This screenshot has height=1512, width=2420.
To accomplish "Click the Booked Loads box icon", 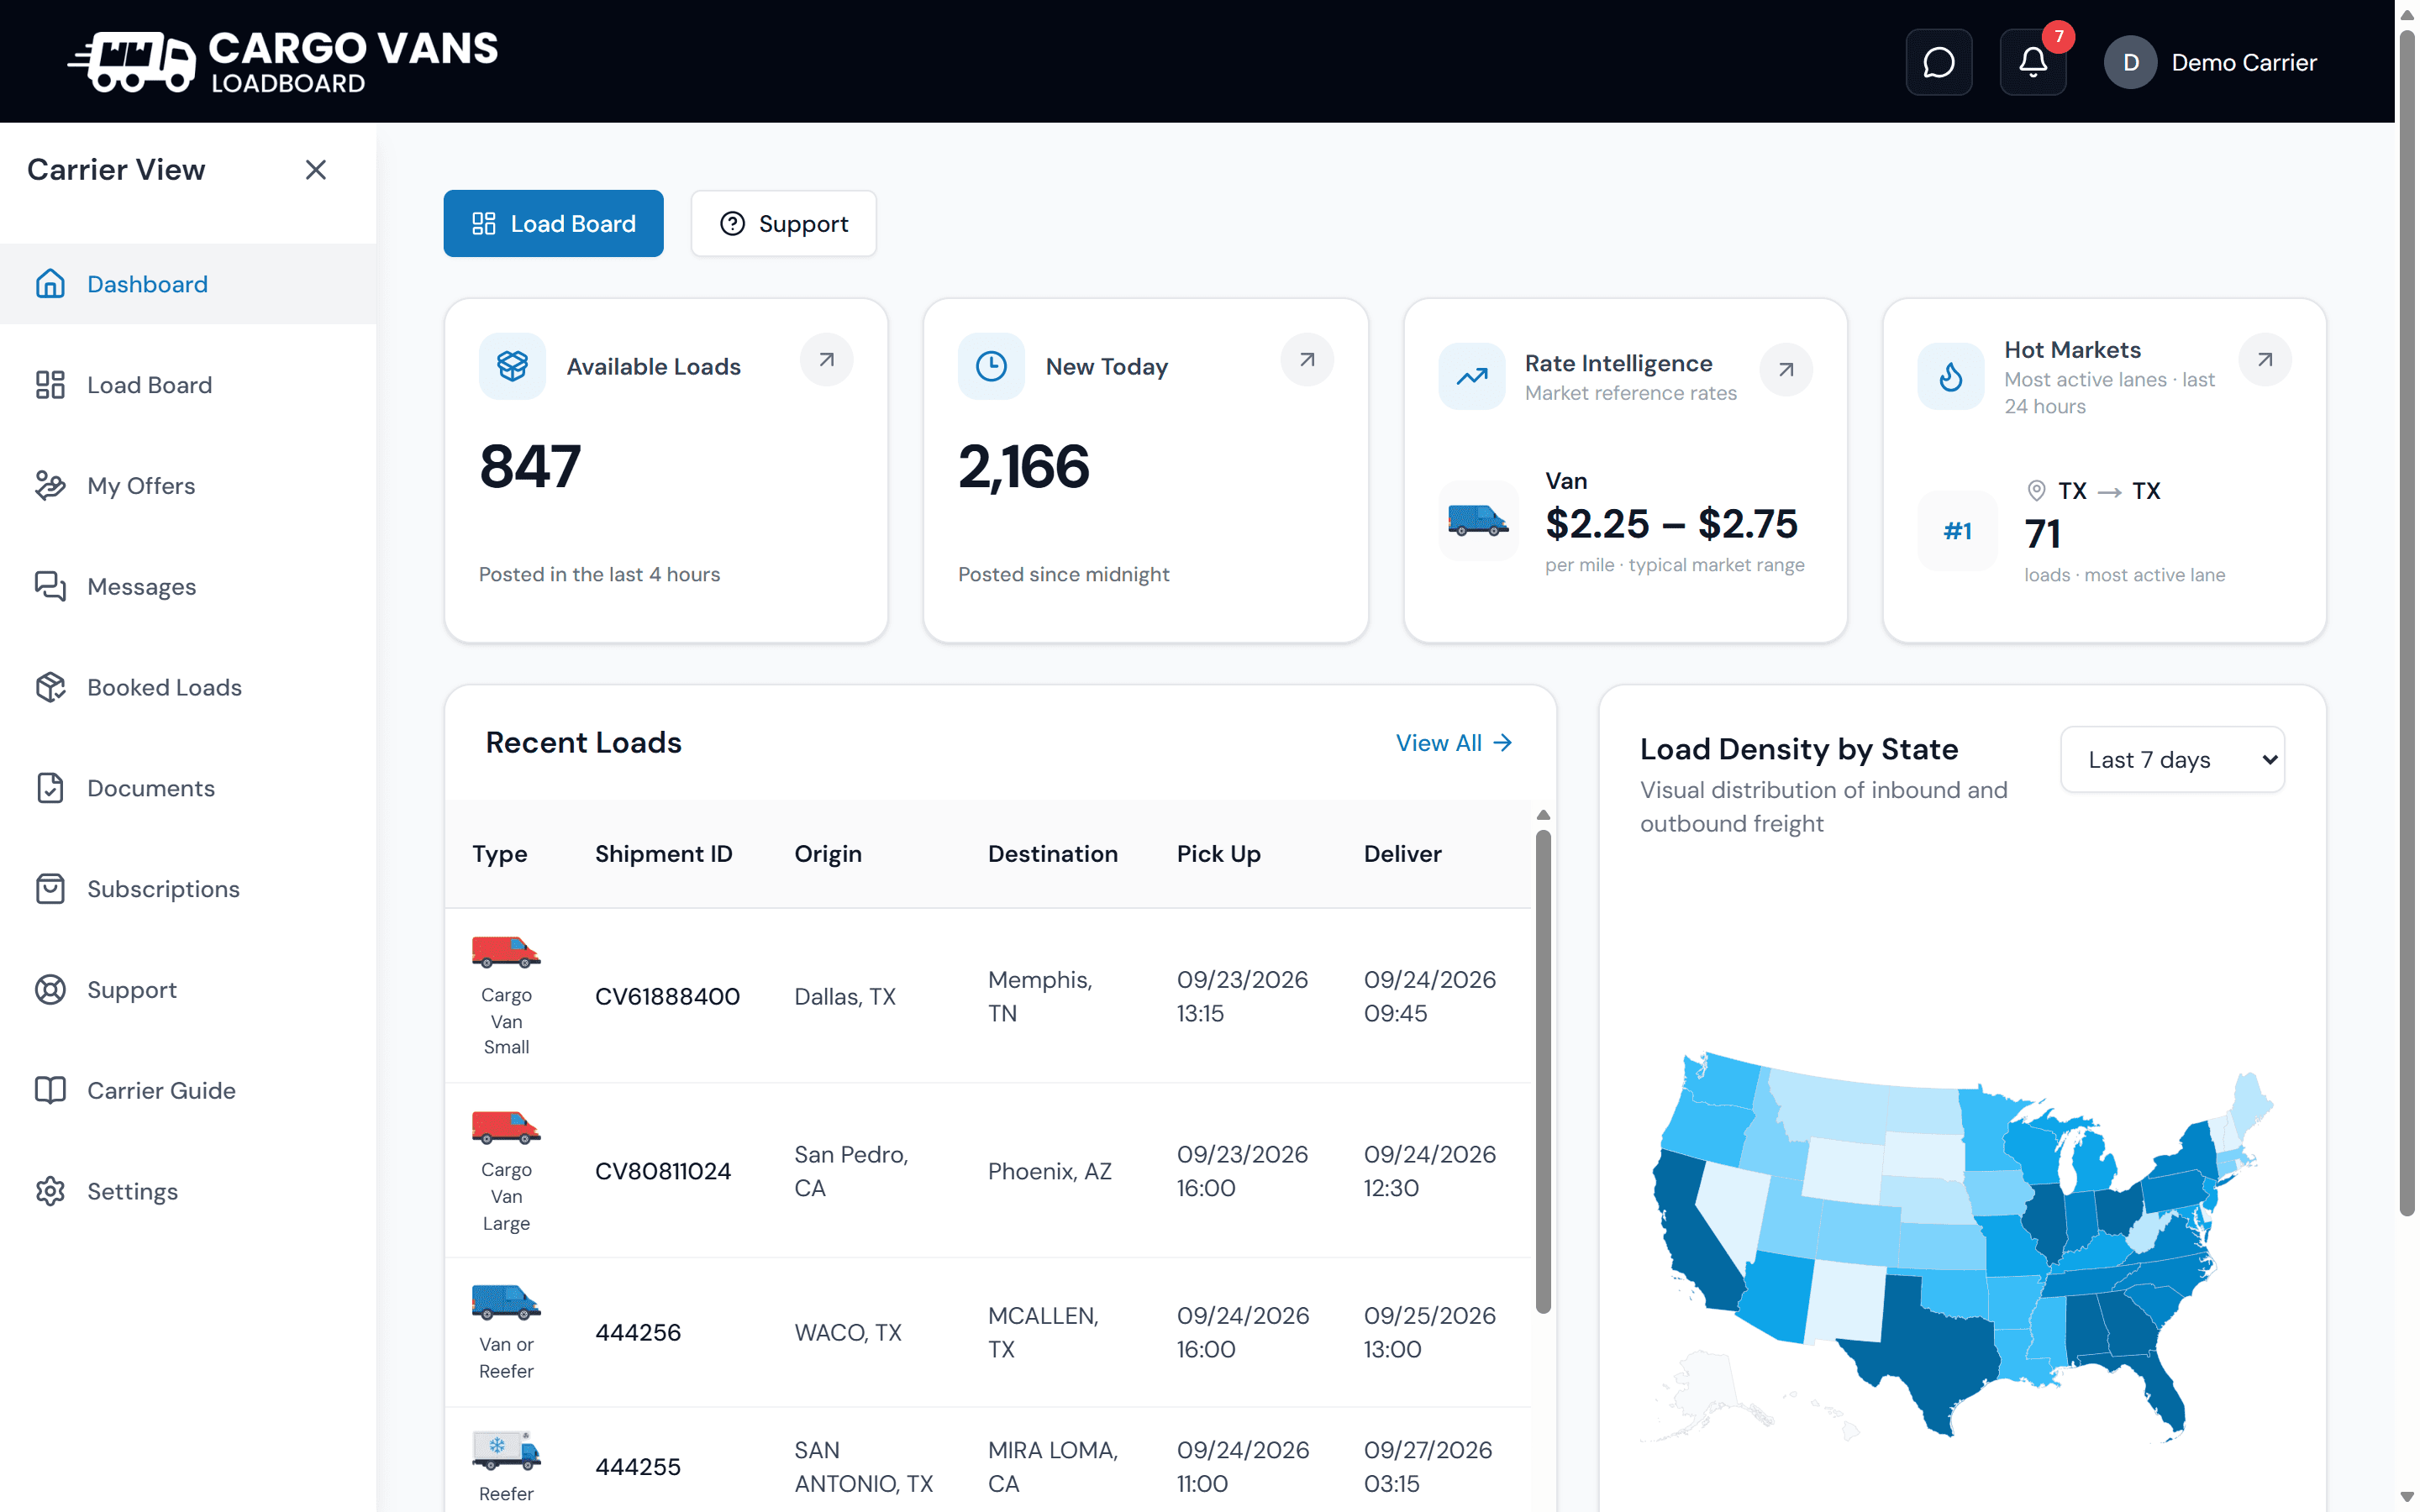I will (x=50, y=687).
